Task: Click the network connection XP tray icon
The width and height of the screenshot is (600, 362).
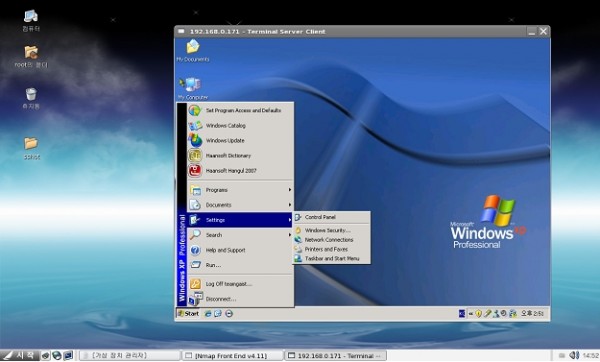Action: pyautogui.click(x=496, y=313)
